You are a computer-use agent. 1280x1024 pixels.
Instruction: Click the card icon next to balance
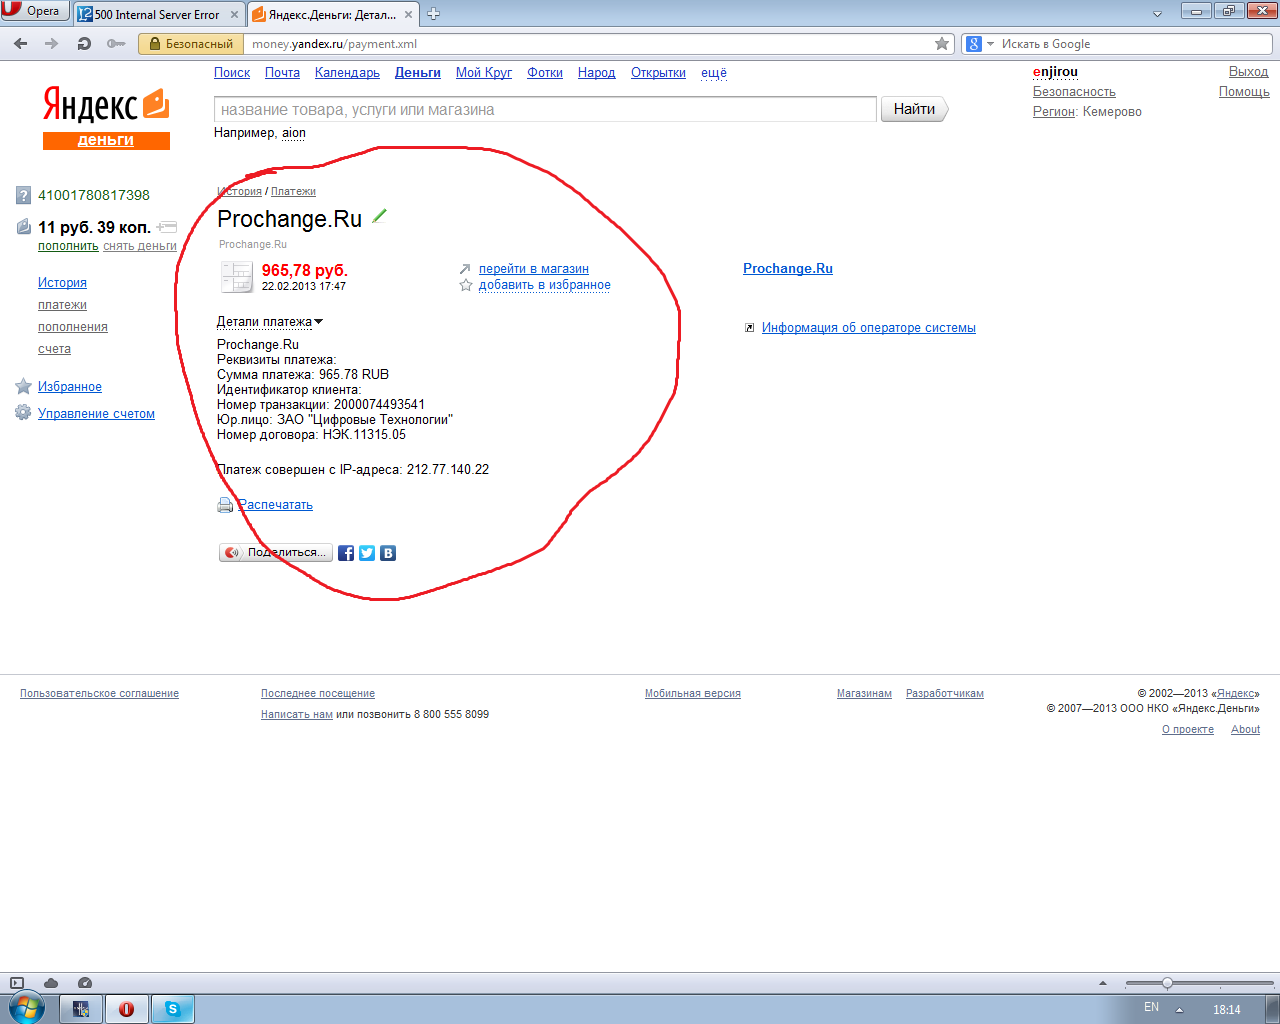click(x=167, y=227)
